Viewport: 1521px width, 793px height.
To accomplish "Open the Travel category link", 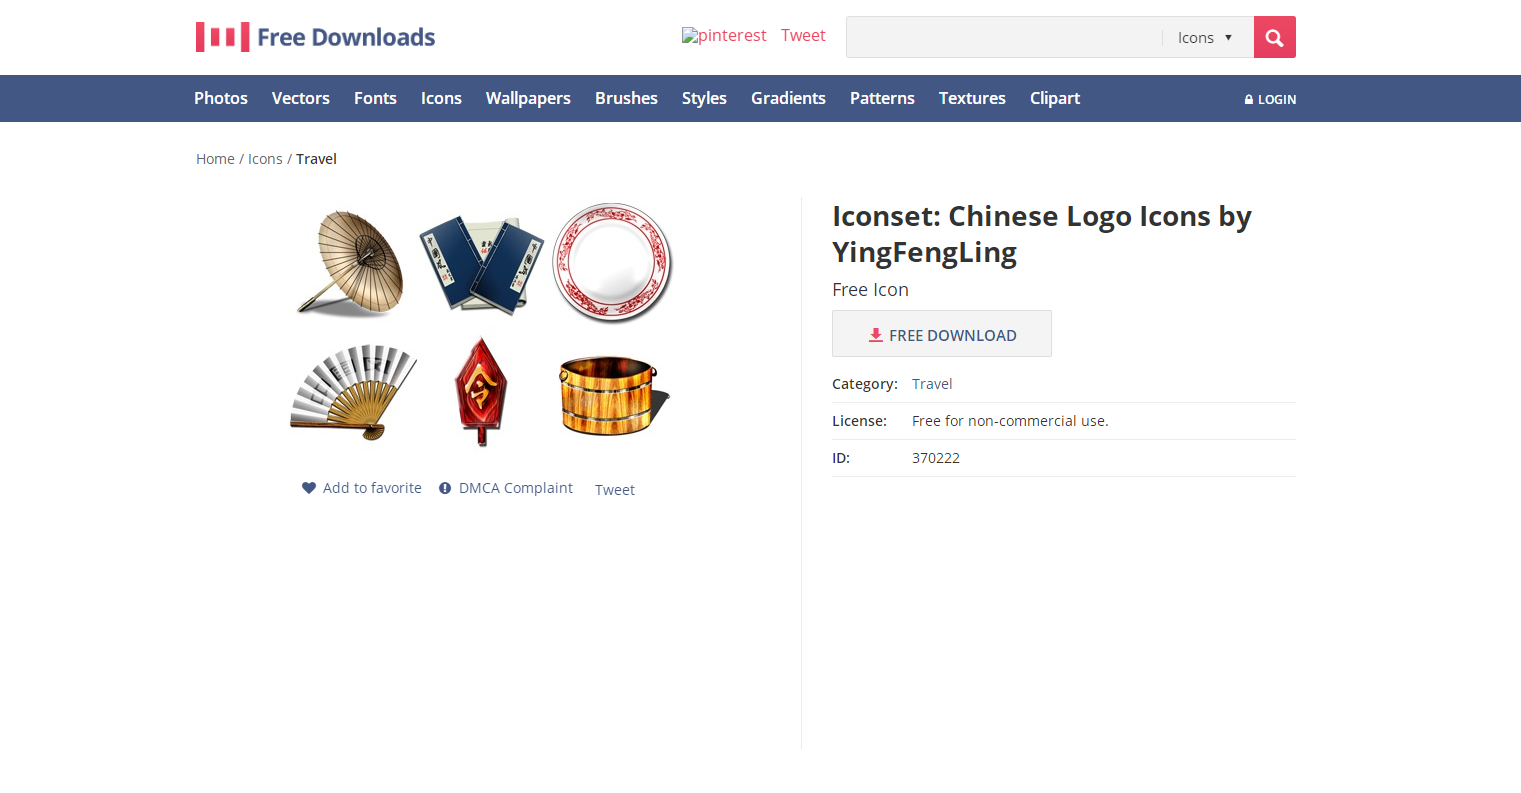I will 932,384.
